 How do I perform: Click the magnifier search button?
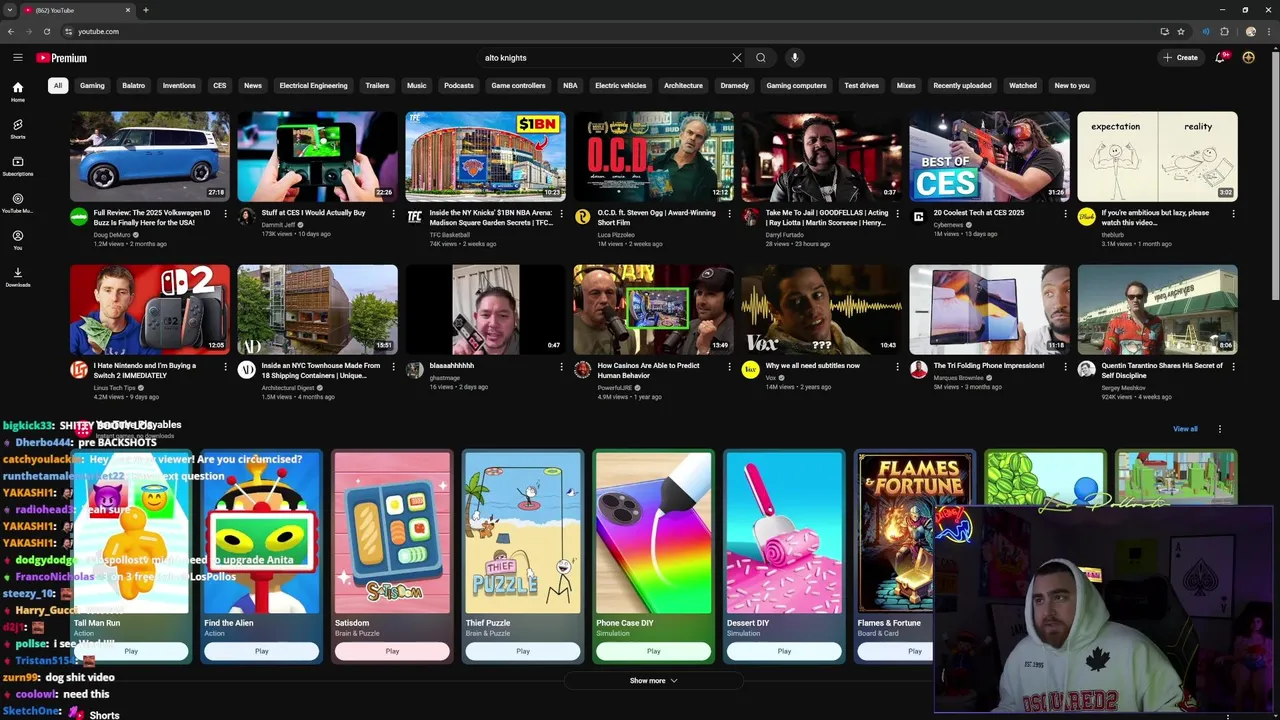pyautogui.click(x=761, y=58)
